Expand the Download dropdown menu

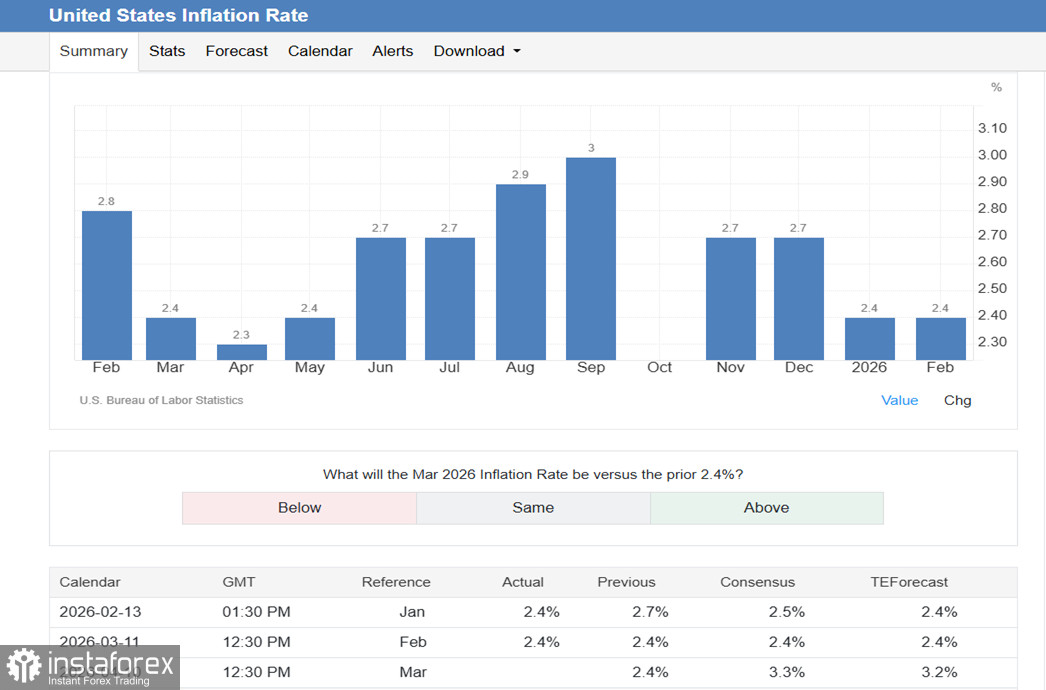pos(477,51)
